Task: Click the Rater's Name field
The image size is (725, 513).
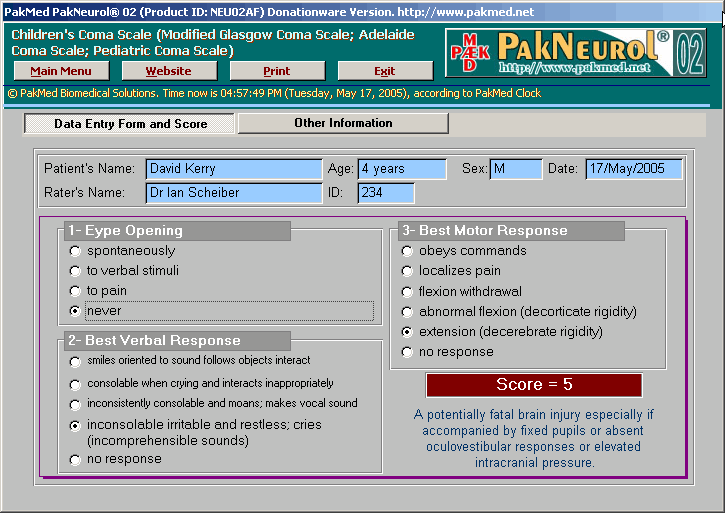Action: tap(234, 193)
